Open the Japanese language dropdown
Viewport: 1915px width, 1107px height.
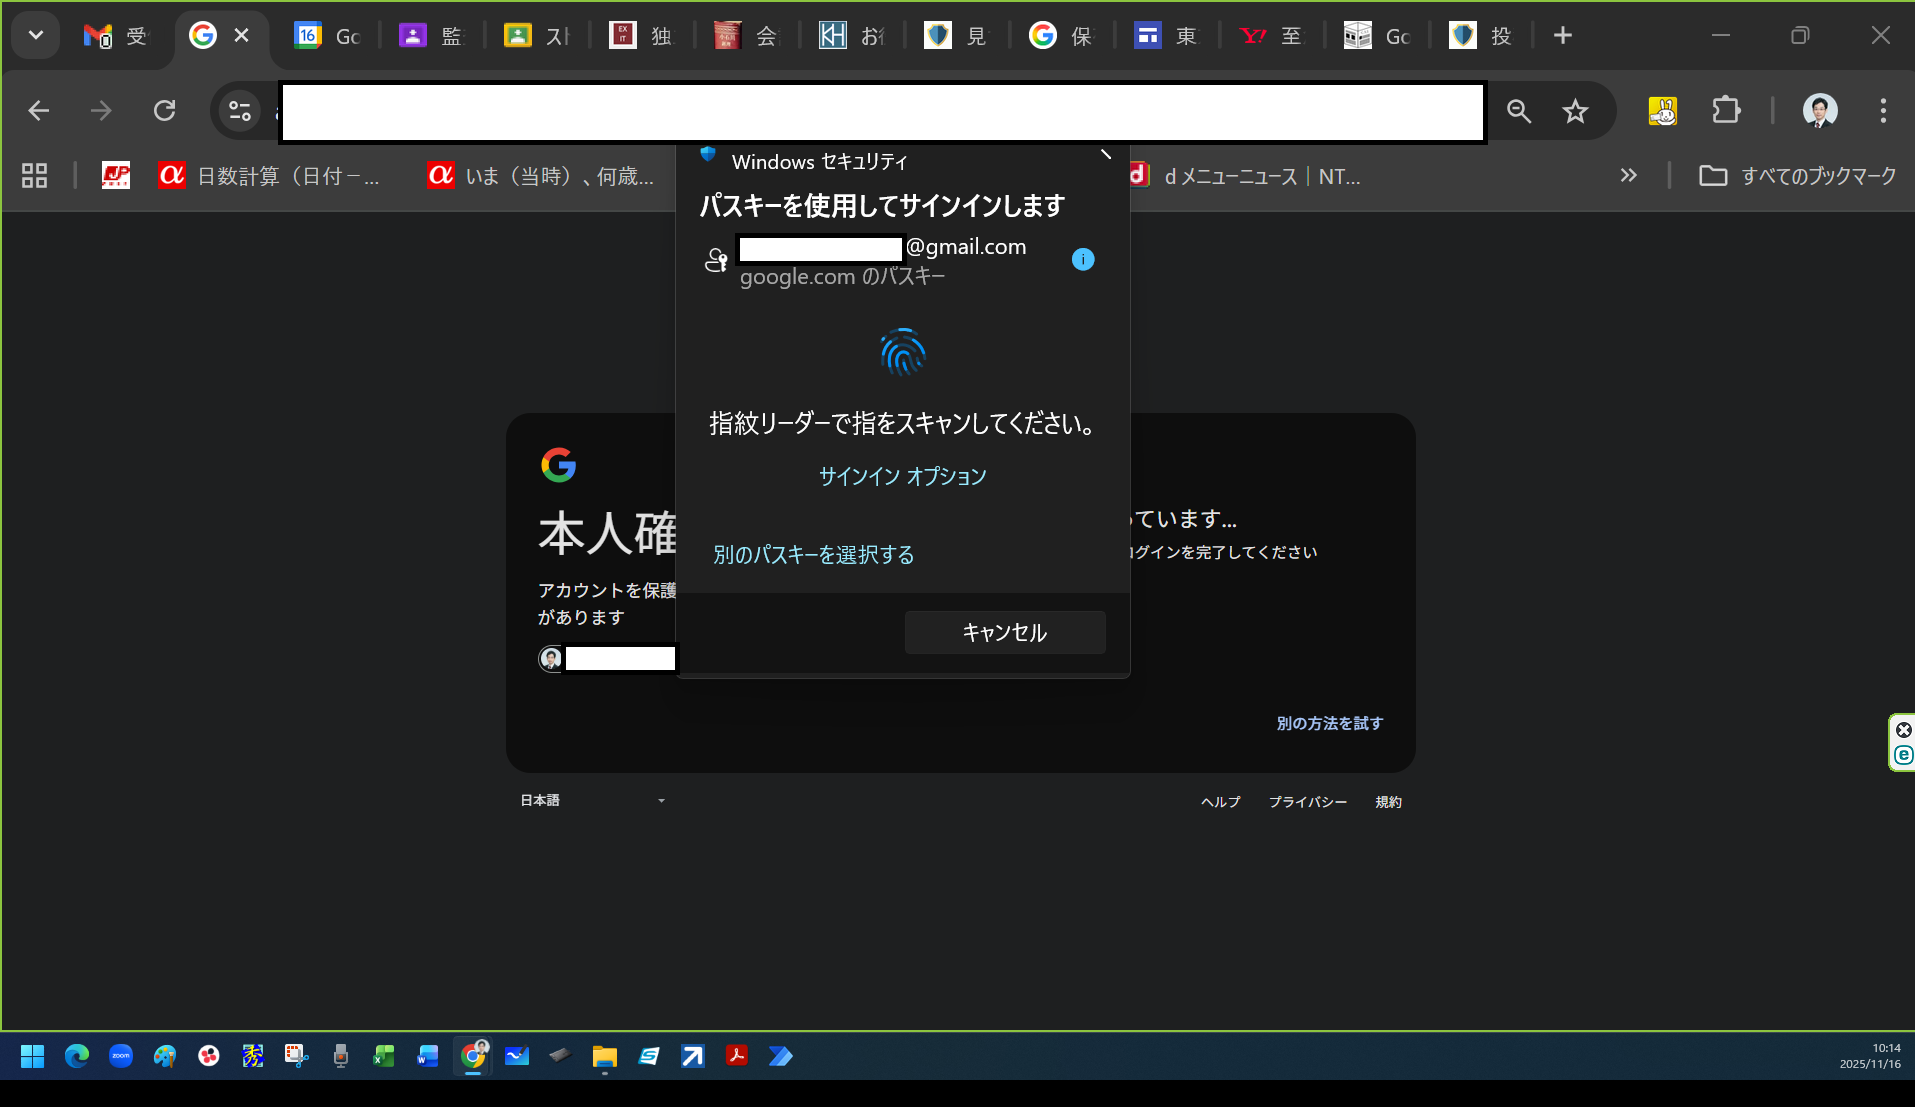(x=592, y=801)
